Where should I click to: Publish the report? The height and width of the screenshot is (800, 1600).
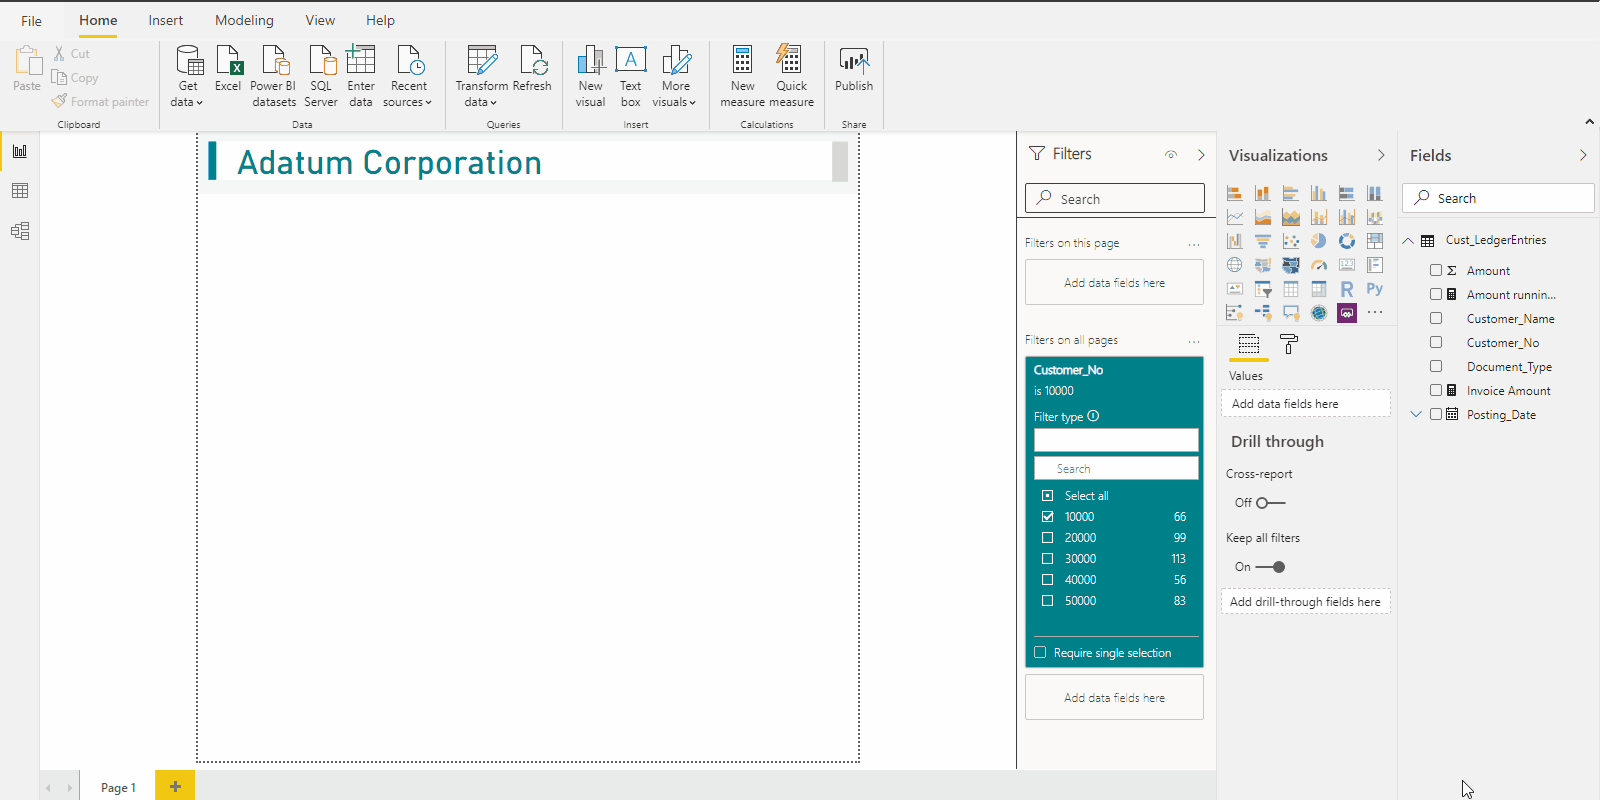pyautogui.click(x=854, y=70)
